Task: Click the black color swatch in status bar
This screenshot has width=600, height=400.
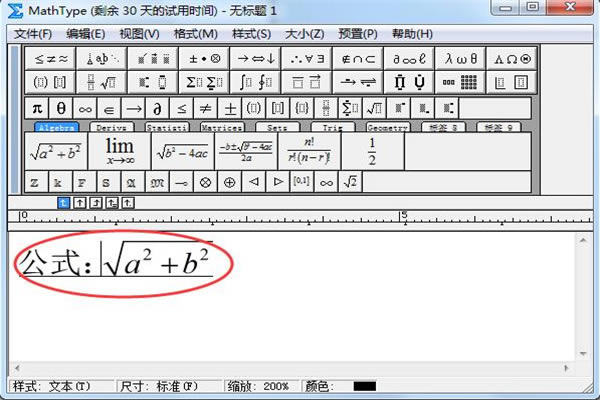Action: point(364,386)
